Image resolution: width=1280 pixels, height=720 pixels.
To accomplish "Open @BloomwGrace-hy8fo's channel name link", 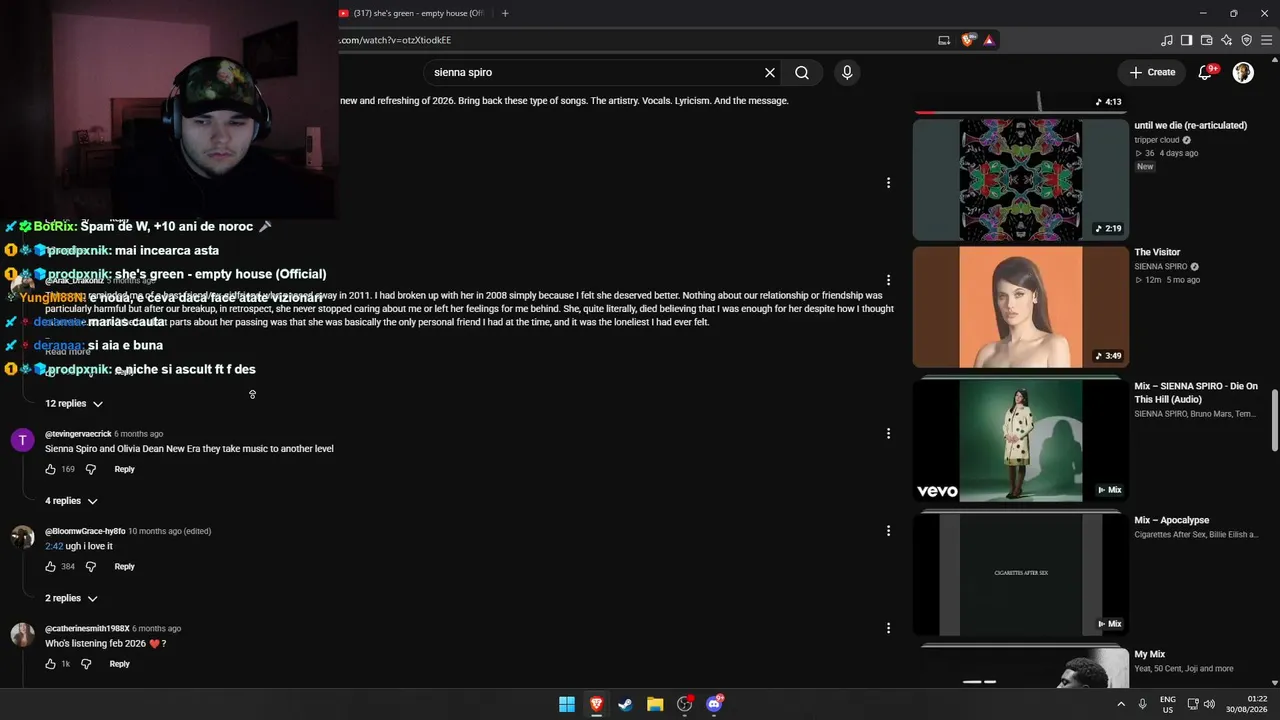I will tap(85, 531).
